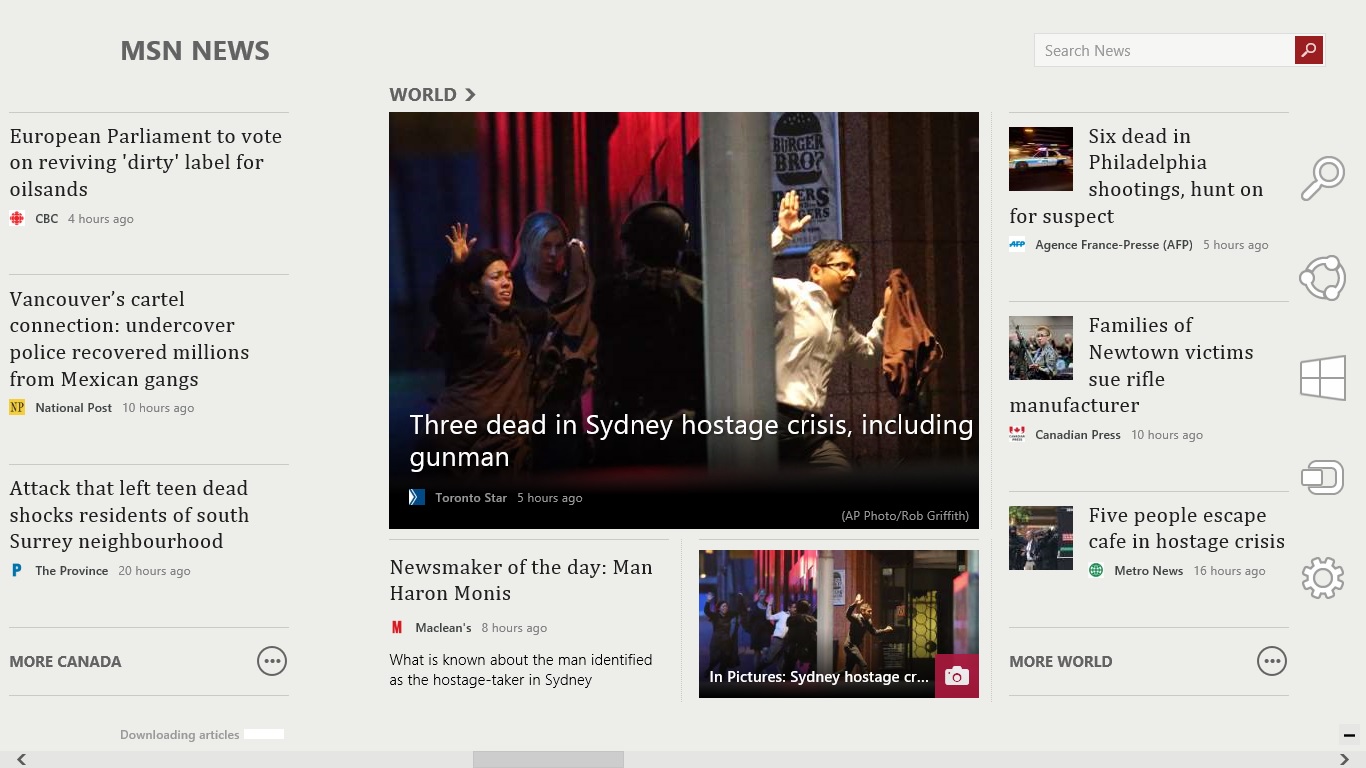Click the Search News input field
The width and height of the screenshot is (1366, 768).
tap(1164, 50)
